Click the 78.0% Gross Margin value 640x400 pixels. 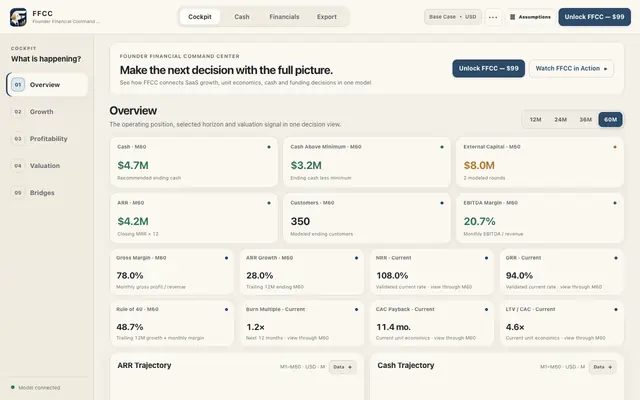click(x=129, y=276)
